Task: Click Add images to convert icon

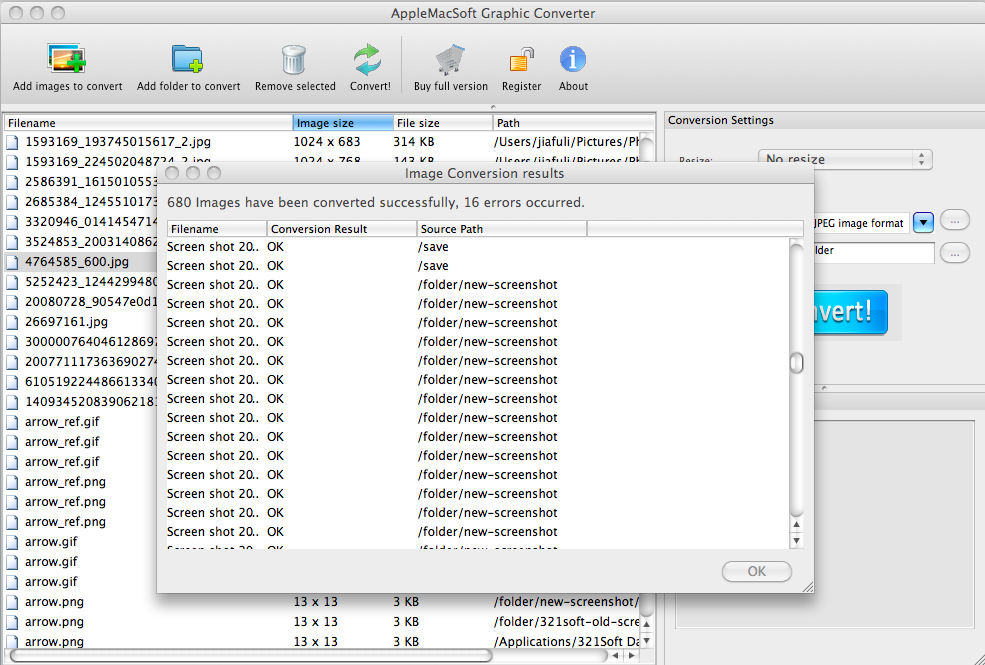Action: pyautogui.click(x=67, y=59)
